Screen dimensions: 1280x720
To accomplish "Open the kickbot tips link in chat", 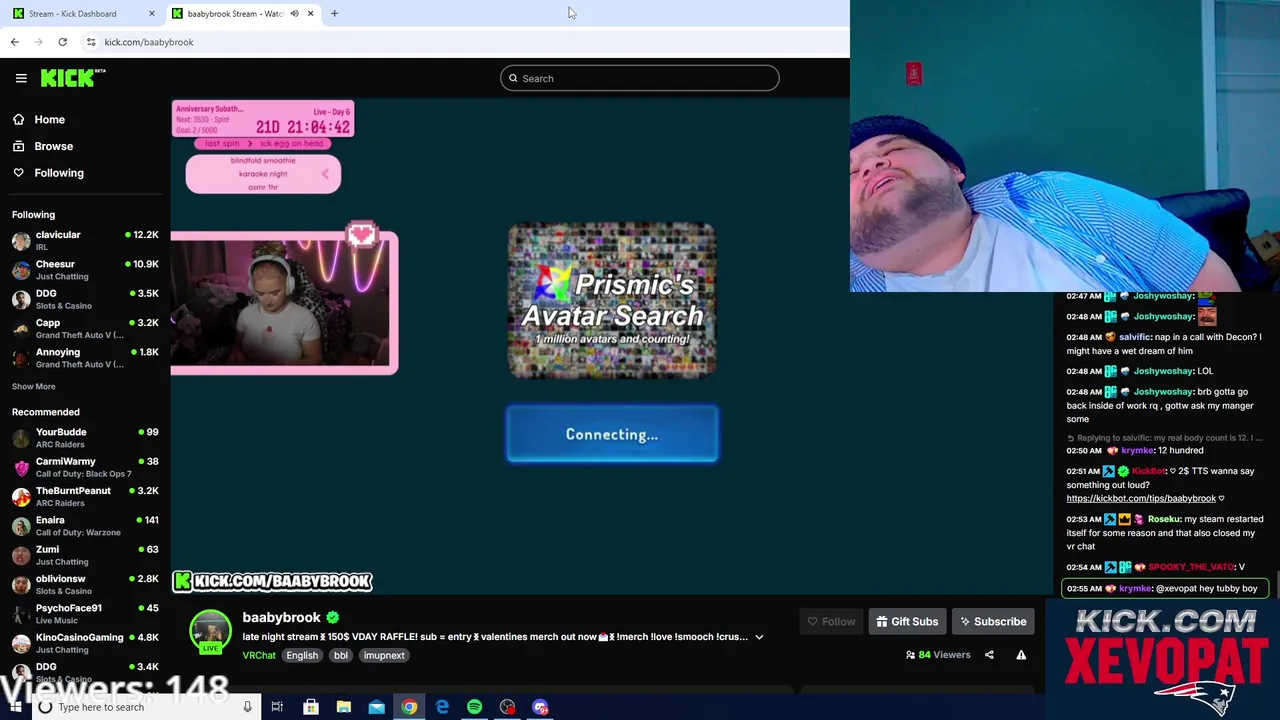I will (x=1141, y=498).
